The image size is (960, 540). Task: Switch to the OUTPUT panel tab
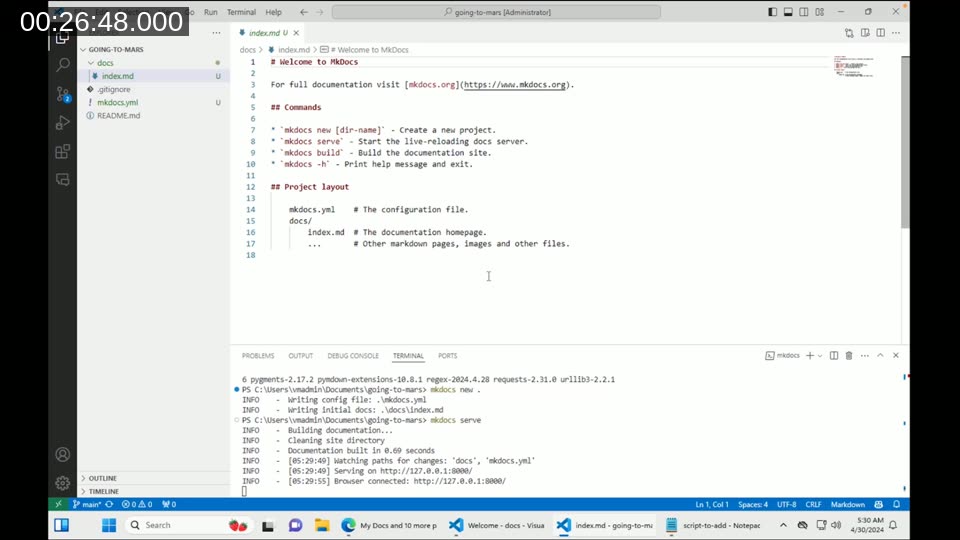(301, 356)
